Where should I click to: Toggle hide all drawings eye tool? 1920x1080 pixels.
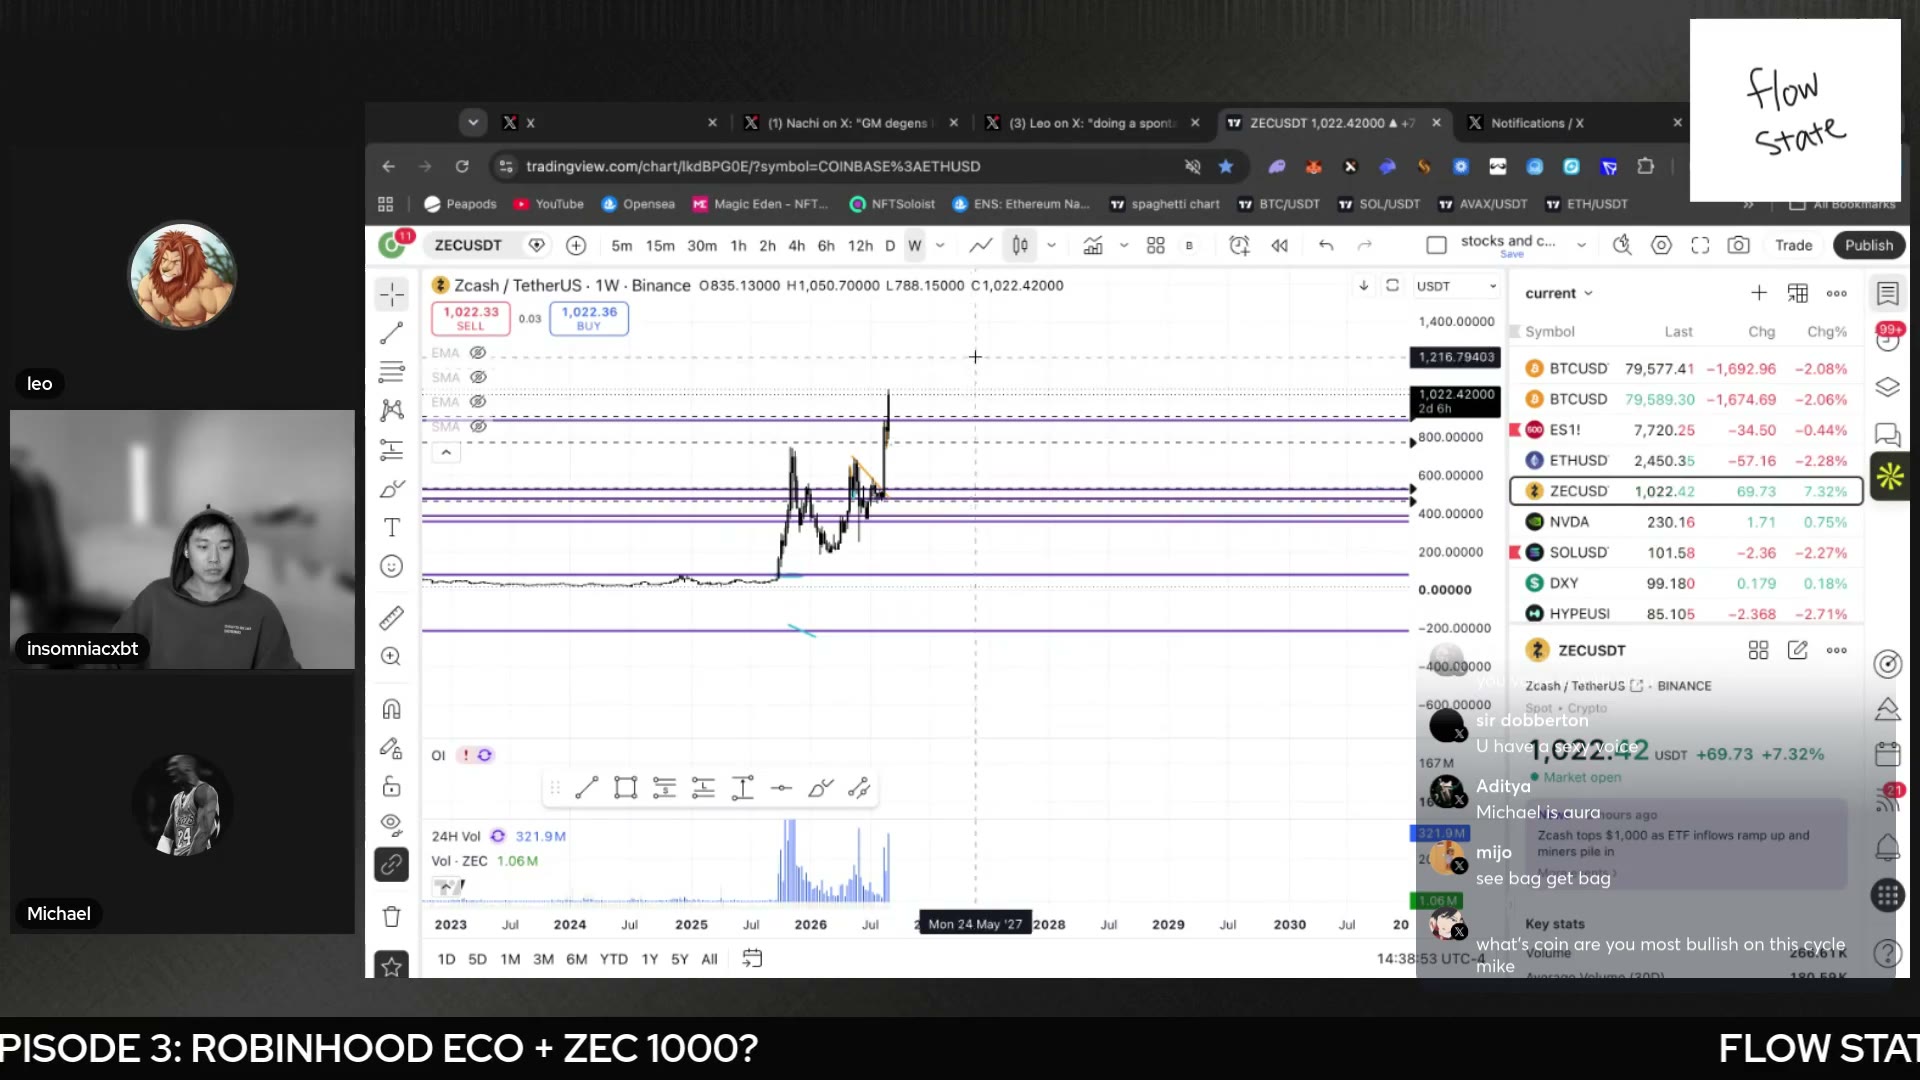point(391,824)
